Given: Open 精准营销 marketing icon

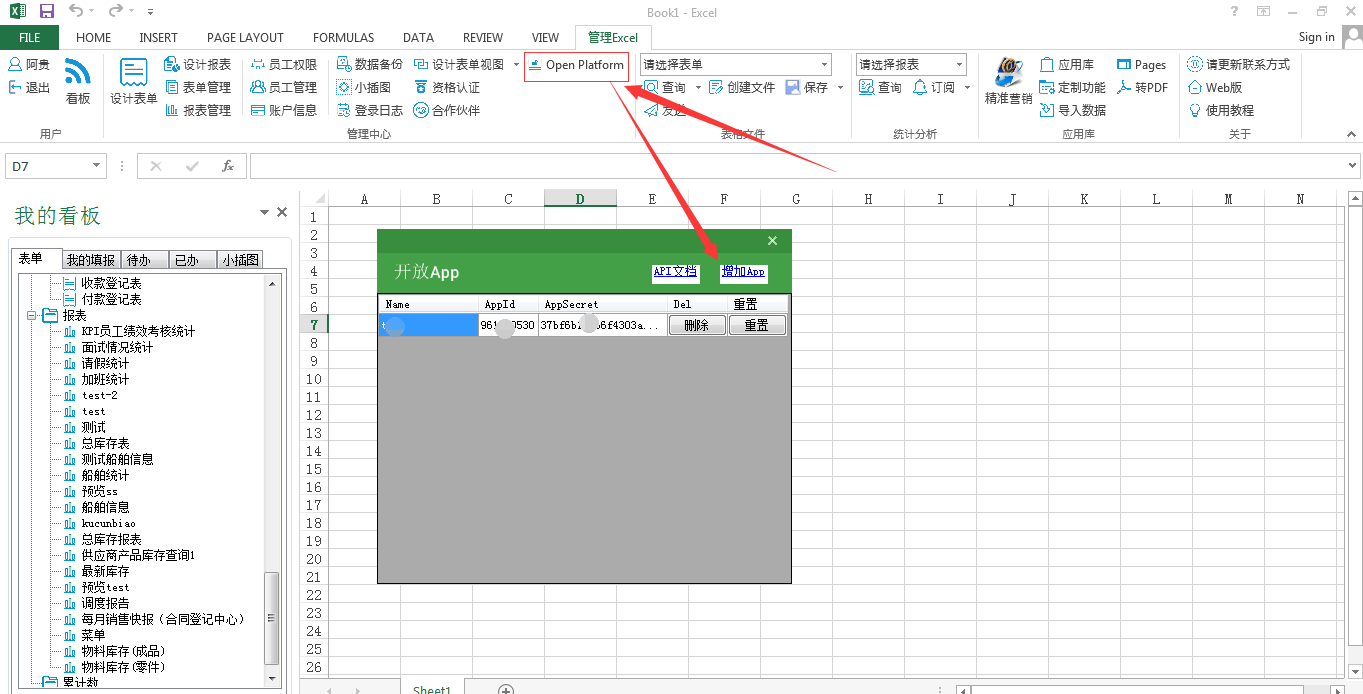Looking at the screenshot, I should 1008,82.
